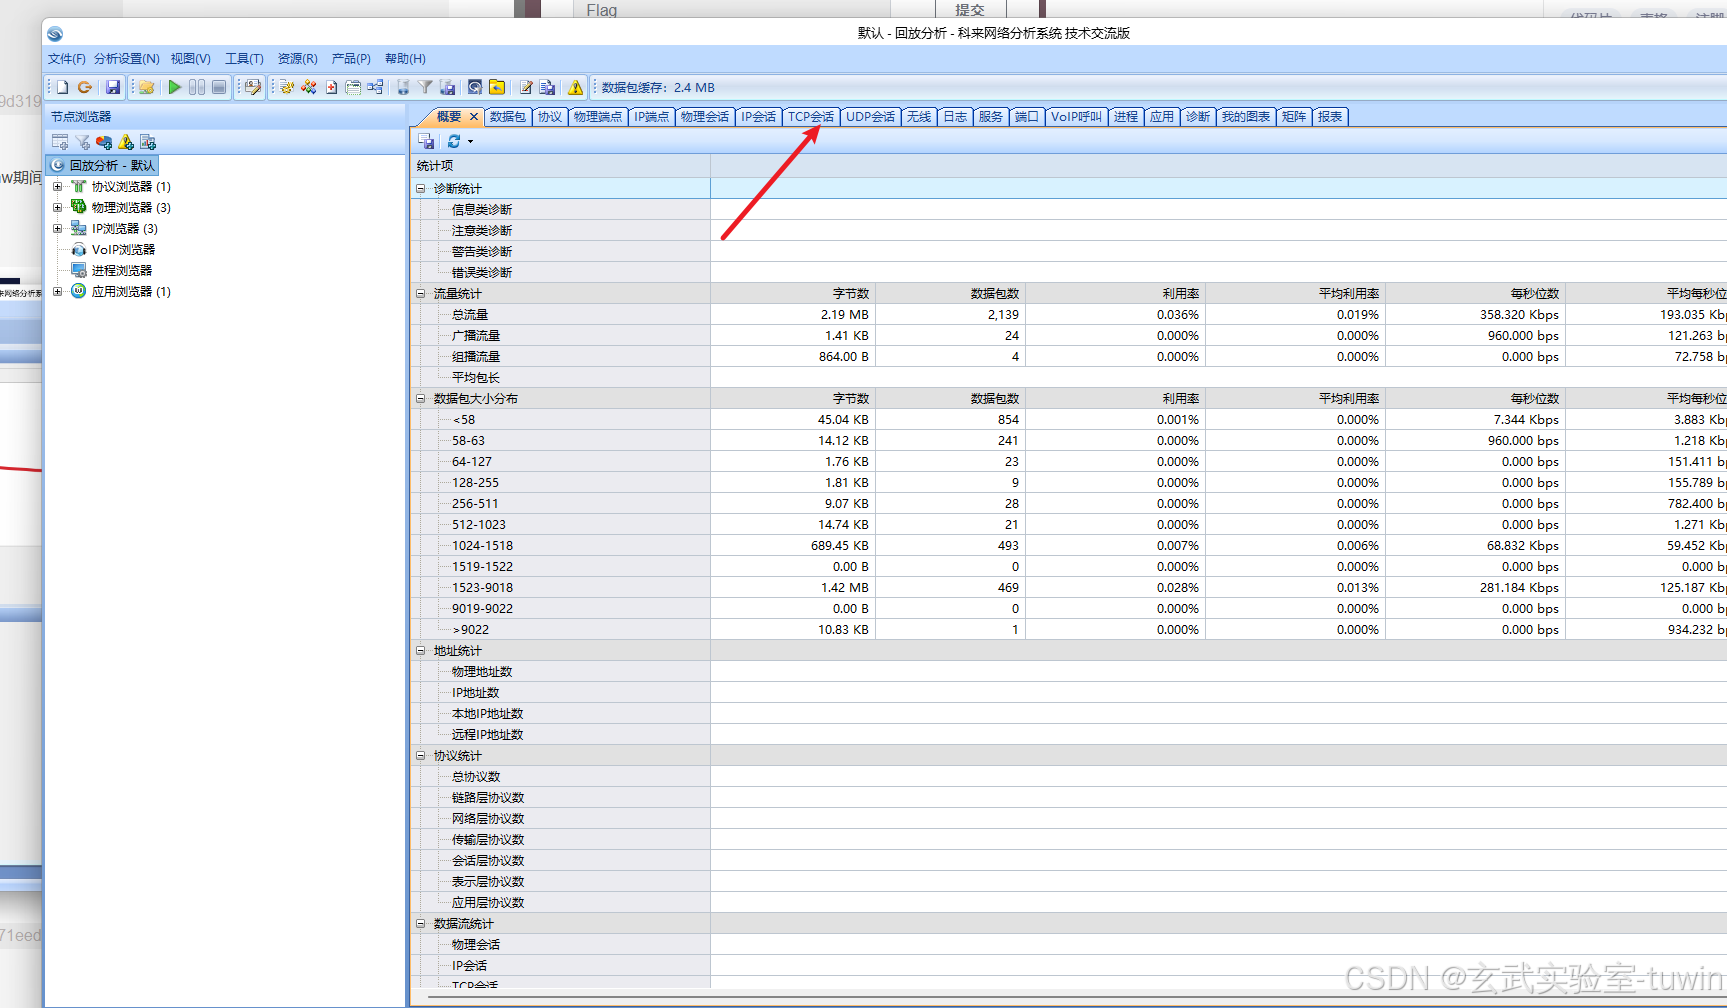Expand the IP浏览器 tree node
1727x1008 pixels.
[x=57, y=228]
